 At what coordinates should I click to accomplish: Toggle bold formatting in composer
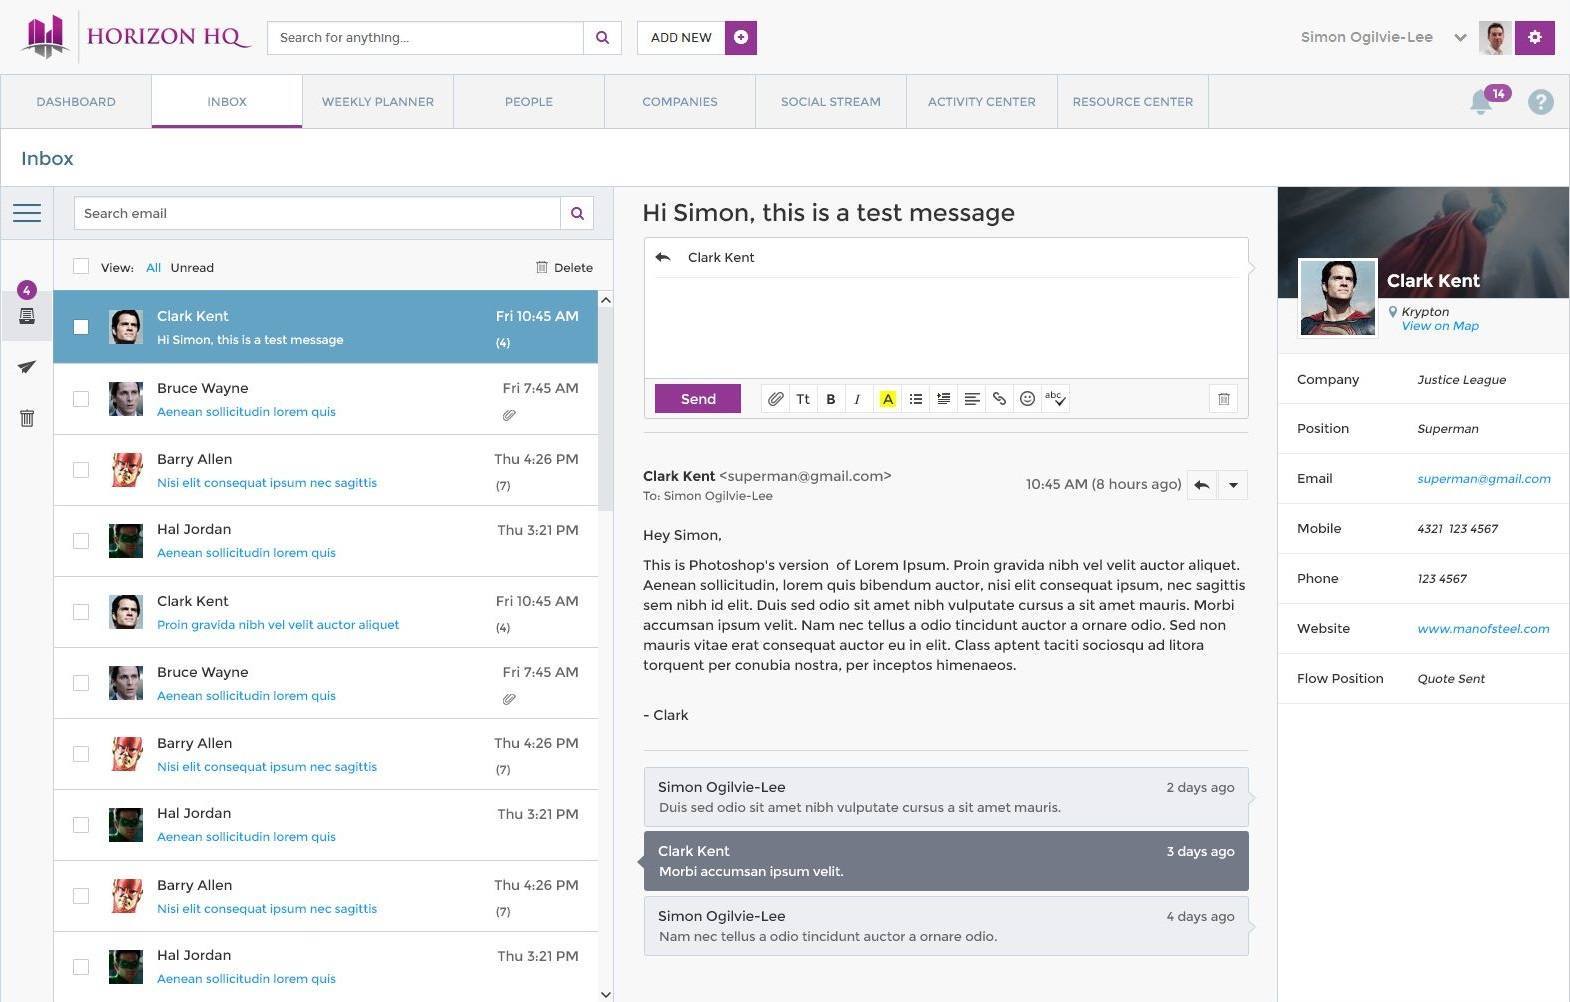click(x=831, y=399)
